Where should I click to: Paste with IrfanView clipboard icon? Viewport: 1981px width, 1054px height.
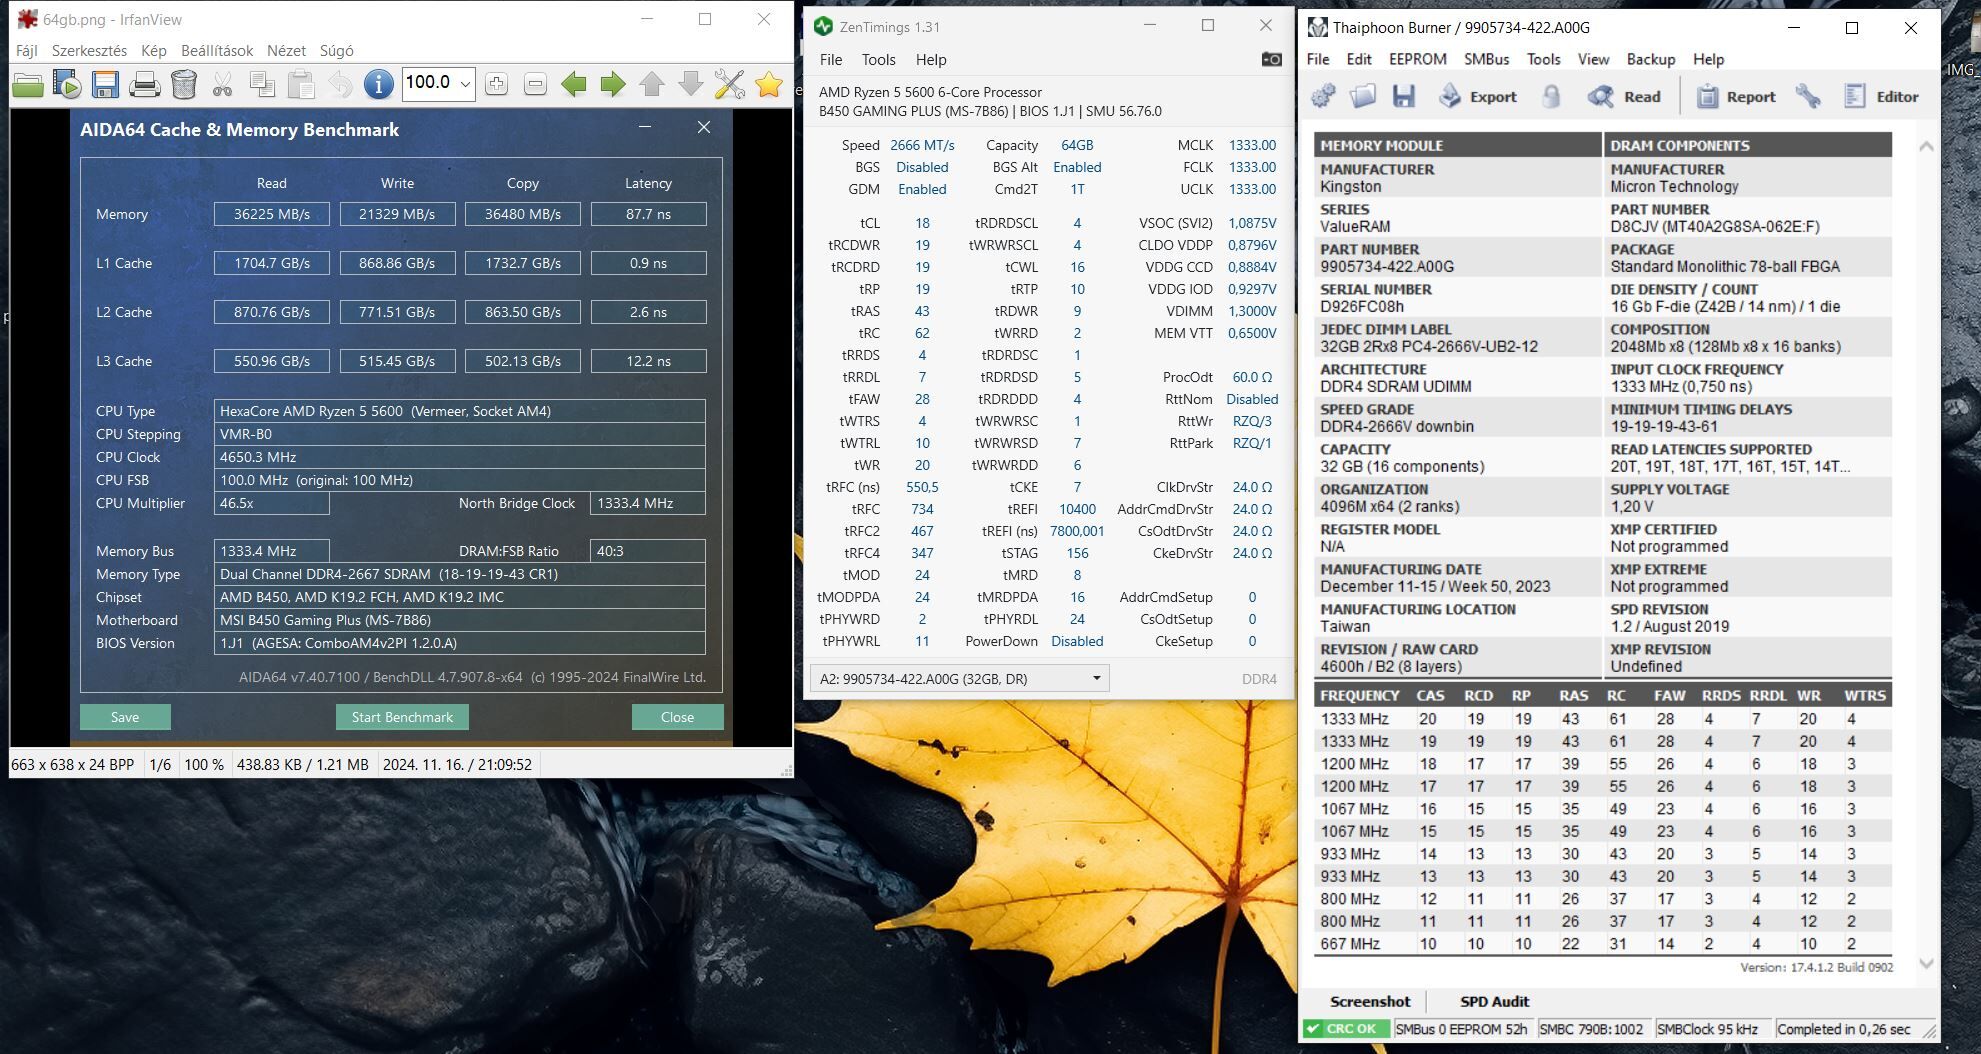click(x=301, y=85)
